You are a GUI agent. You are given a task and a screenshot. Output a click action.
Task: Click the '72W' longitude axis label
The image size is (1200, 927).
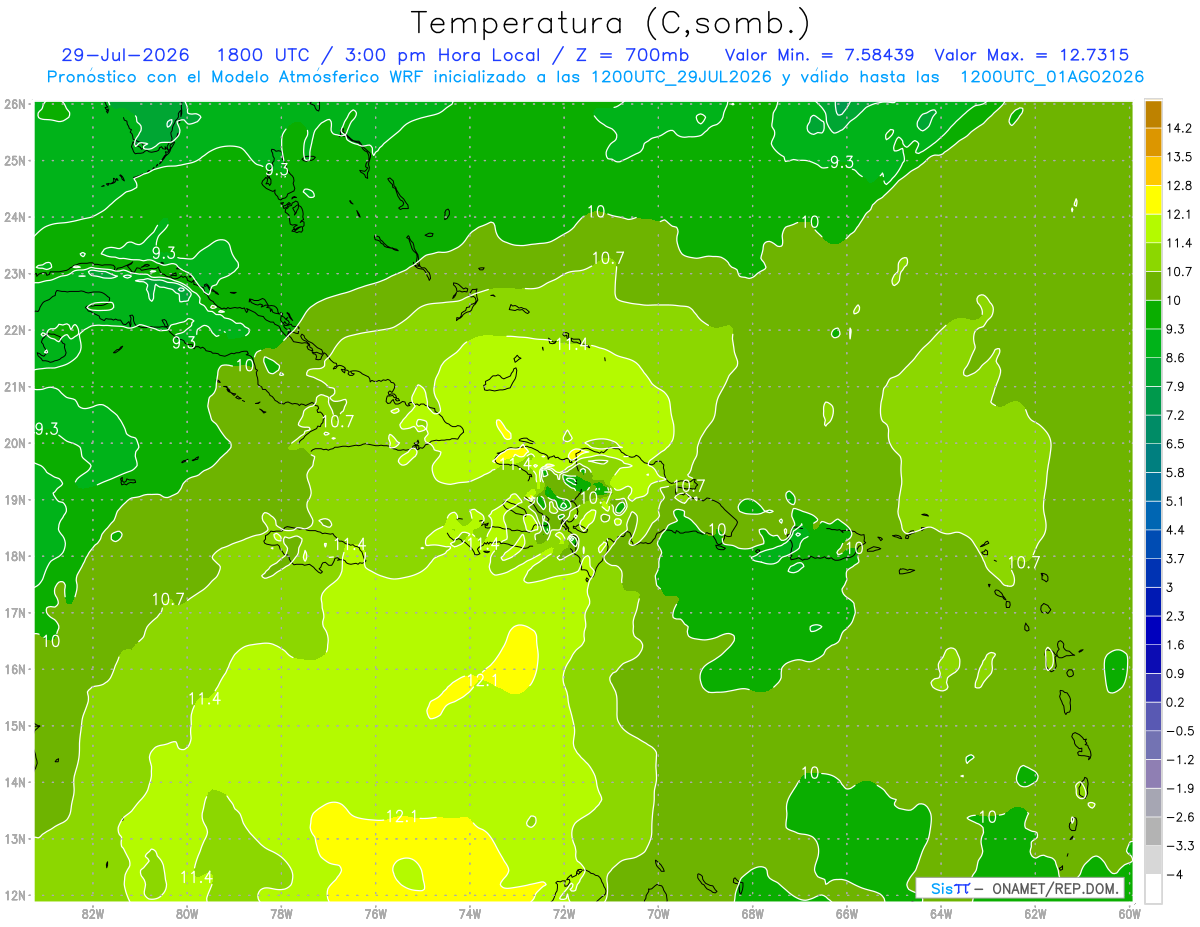click(563, 913)
